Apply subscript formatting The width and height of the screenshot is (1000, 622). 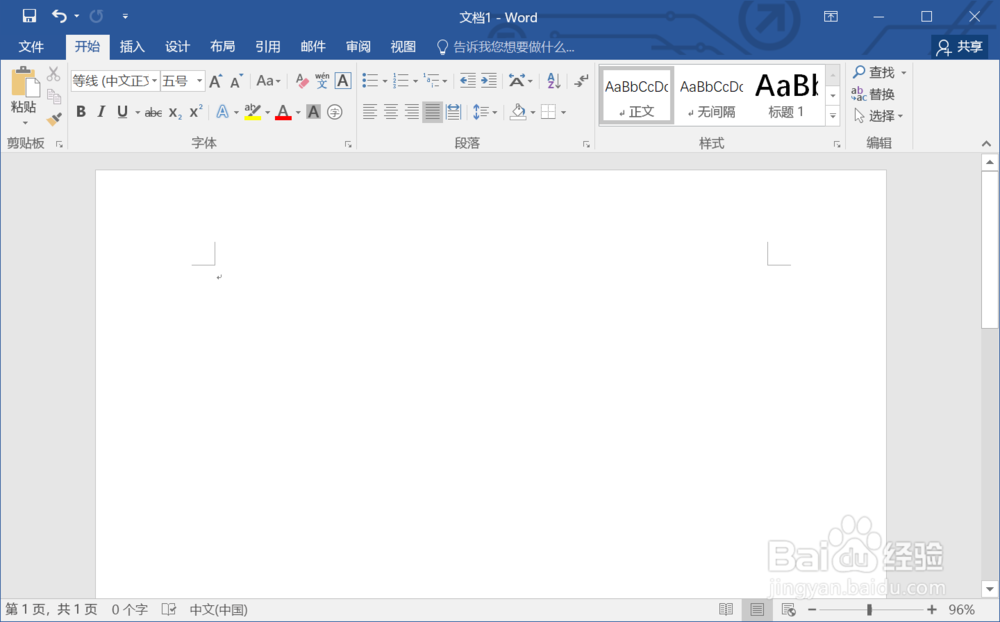click(x=175, y=112)
